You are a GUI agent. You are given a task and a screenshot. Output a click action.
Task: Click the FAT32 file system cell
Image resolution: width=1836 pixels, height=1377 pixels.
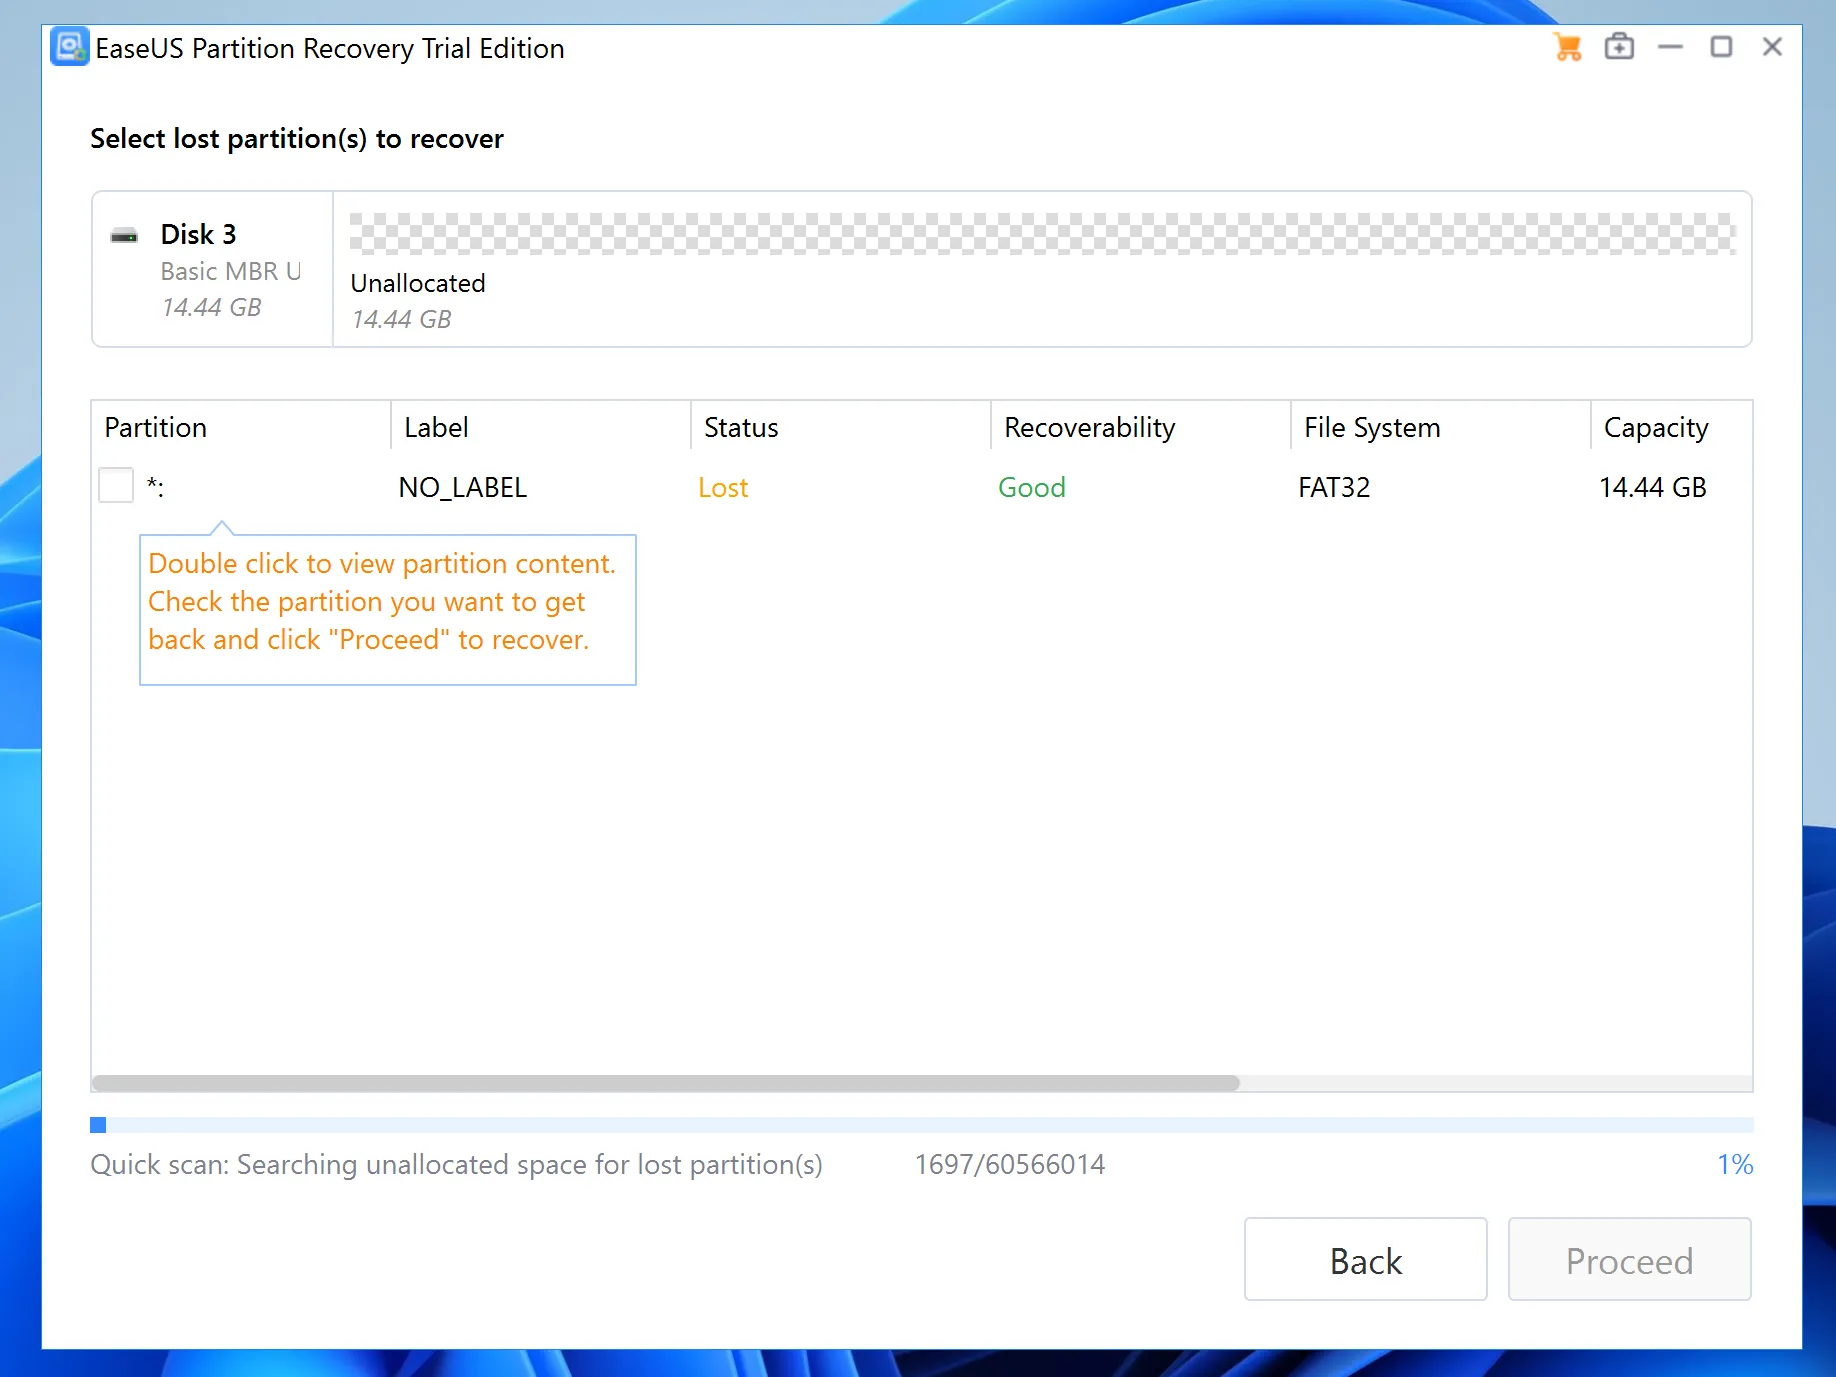pyautogui.click(x=1334, y=487)
